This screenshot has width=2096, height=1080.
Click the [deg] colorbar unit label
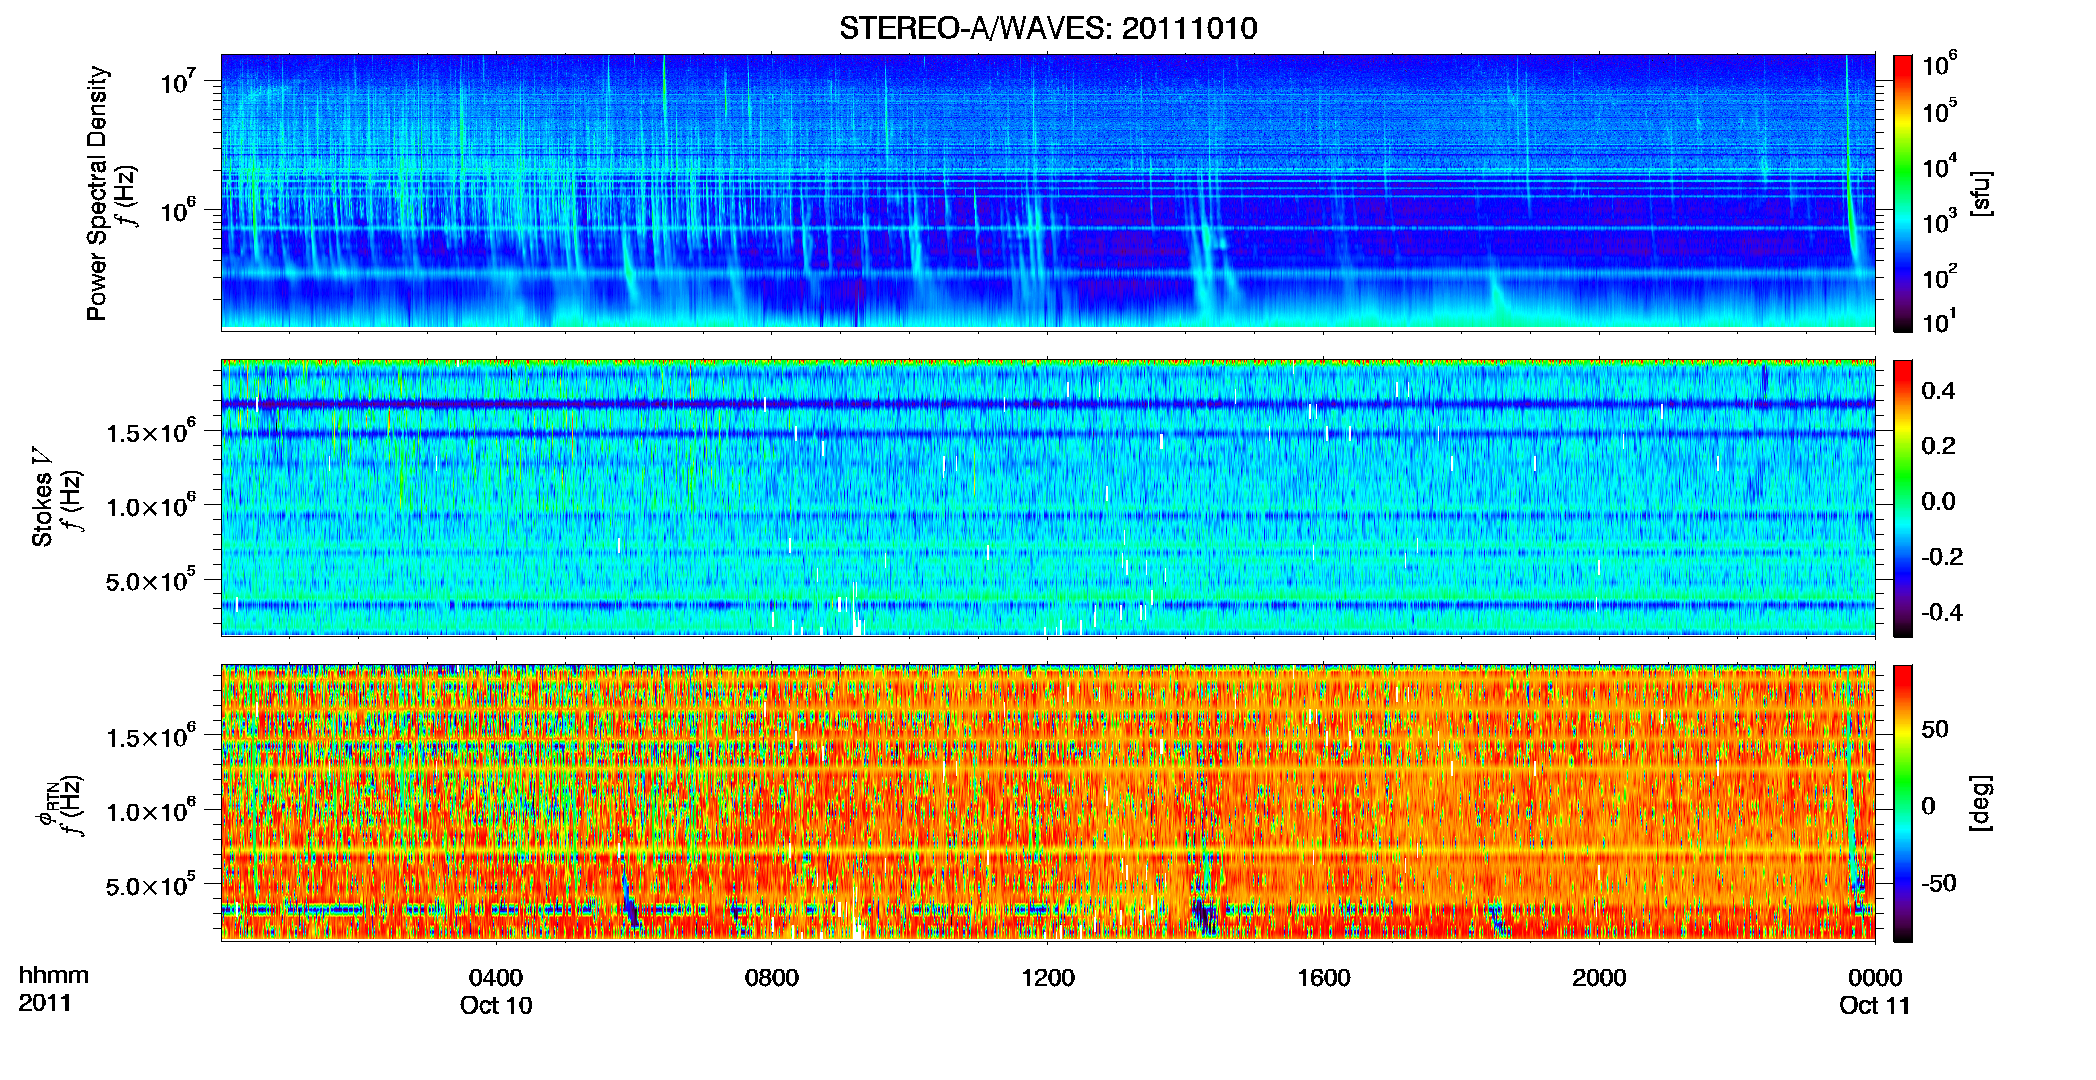[1981, 803]
